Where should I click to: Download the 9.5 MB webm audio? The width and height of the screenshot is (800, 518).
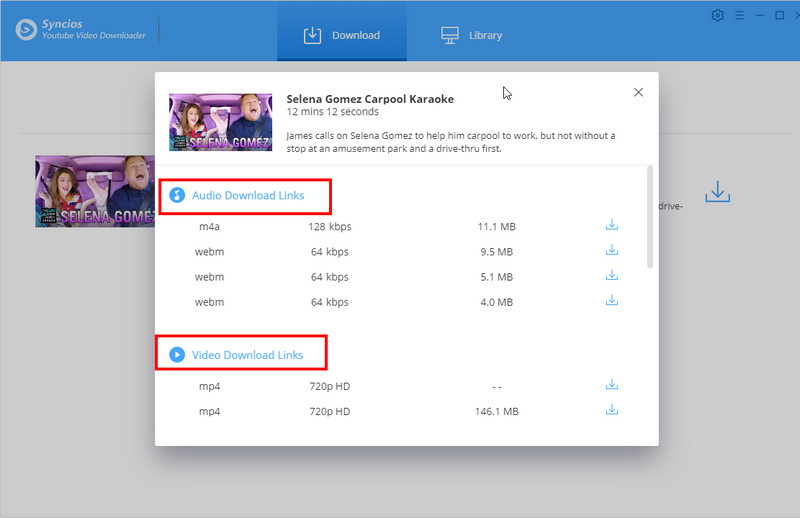coord(612,250)
